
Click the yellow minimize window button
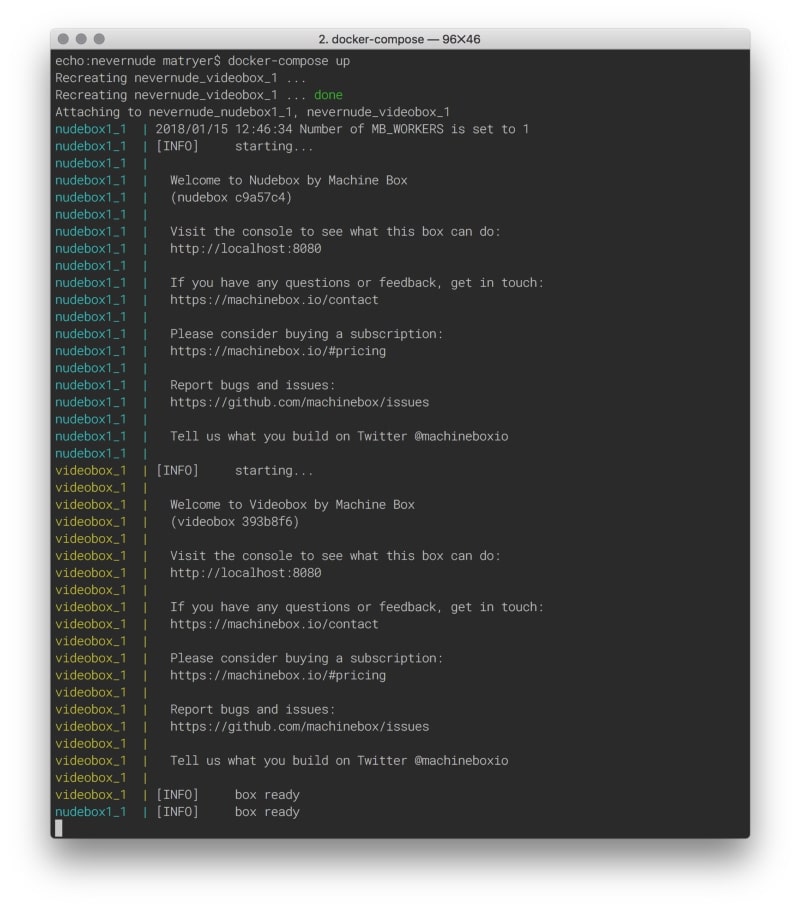tap(81, 39)
